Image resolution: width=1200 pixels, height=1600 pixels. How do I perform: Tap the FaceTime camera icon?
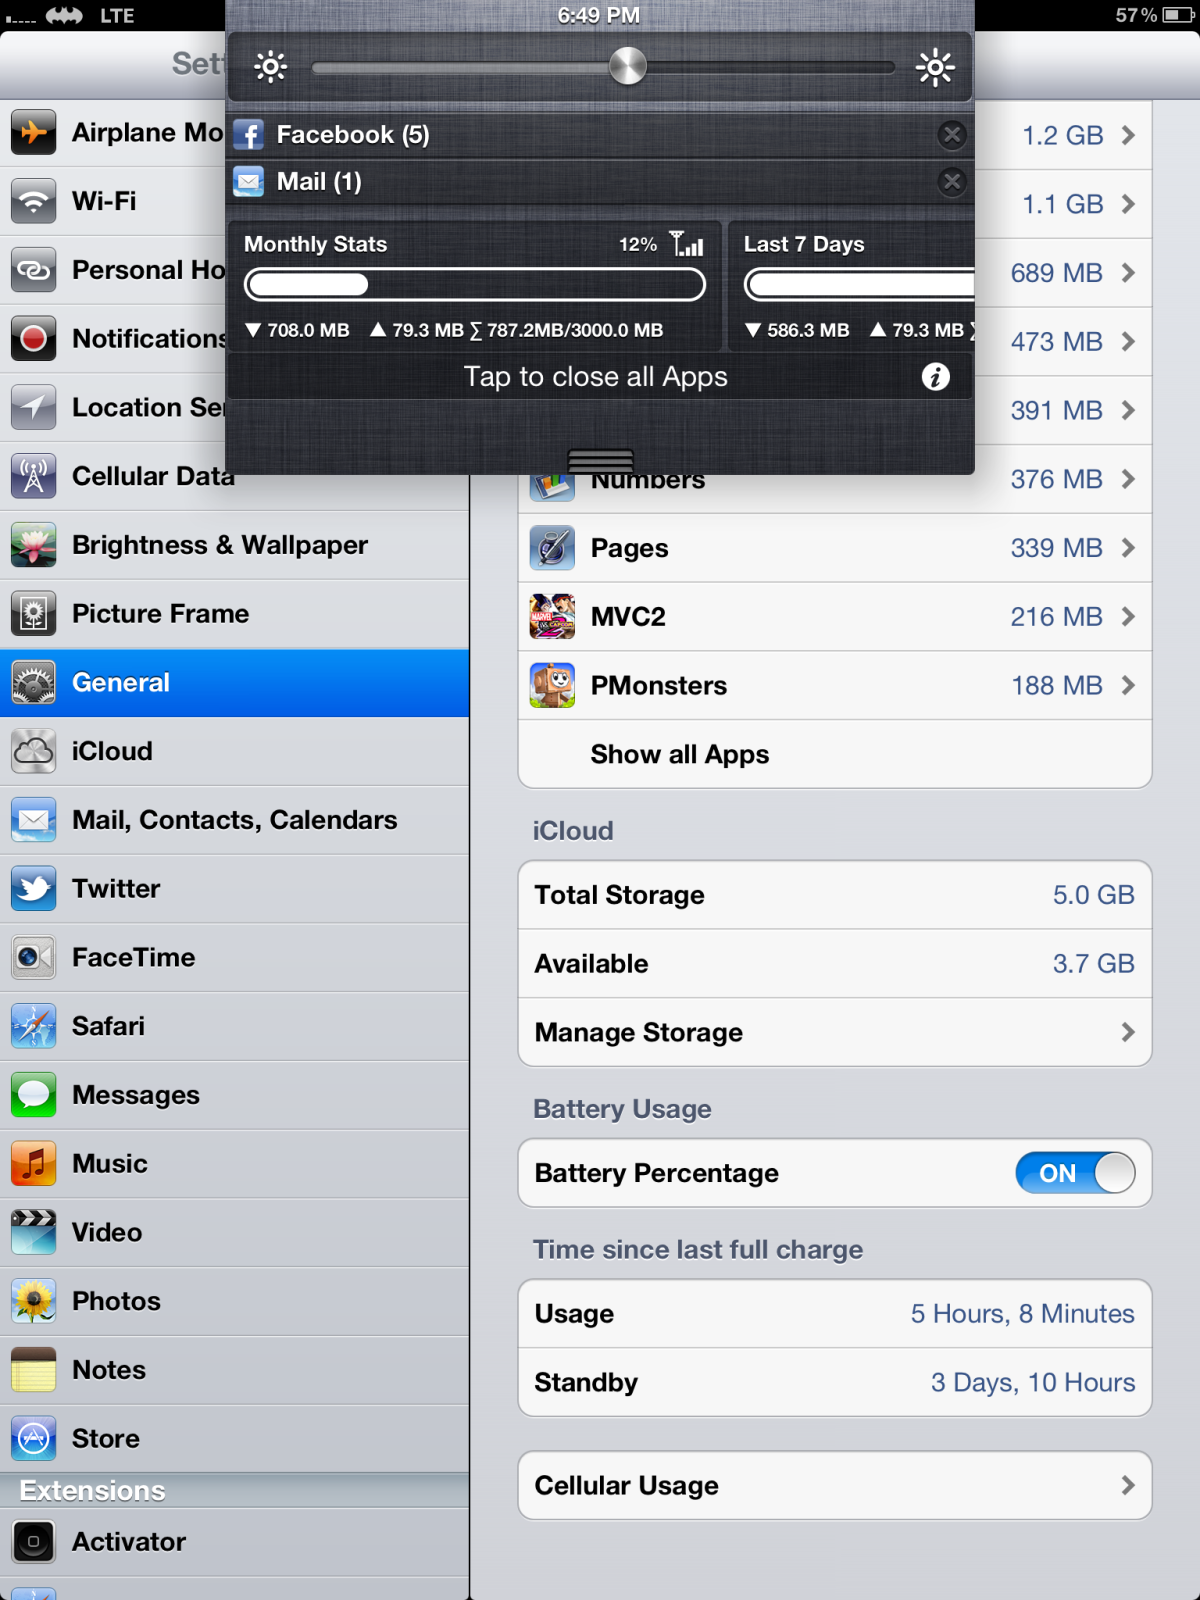34,958
